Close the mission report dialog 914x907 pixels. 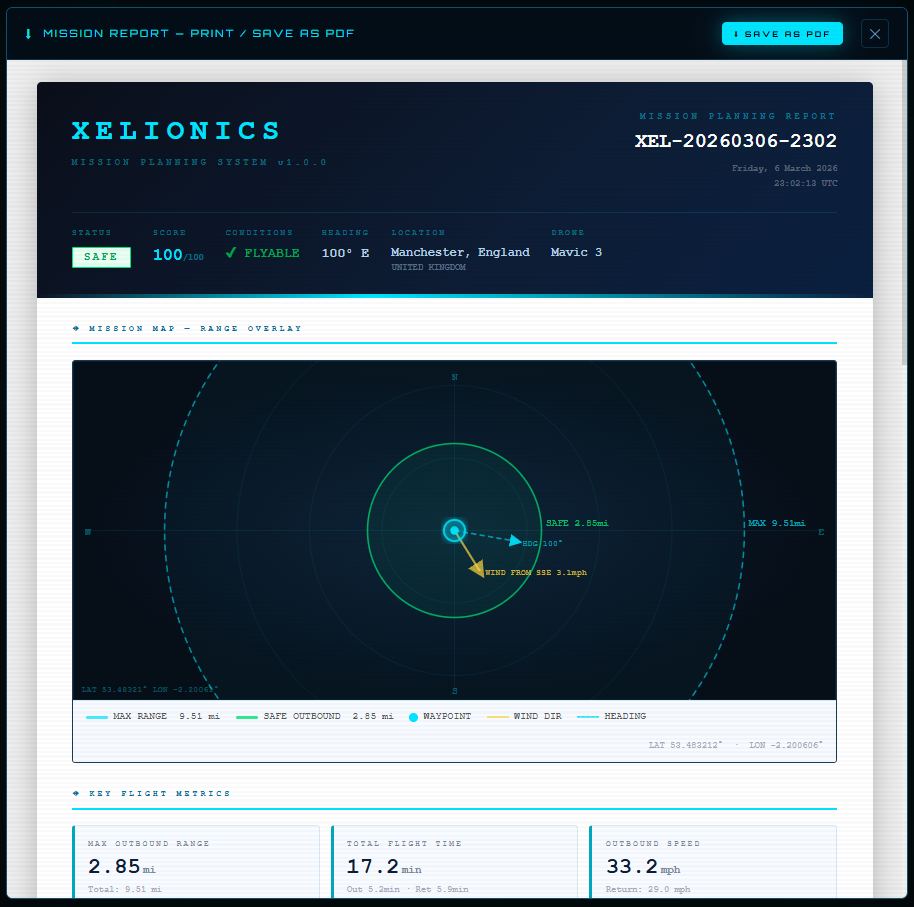[x=874, y=34]
